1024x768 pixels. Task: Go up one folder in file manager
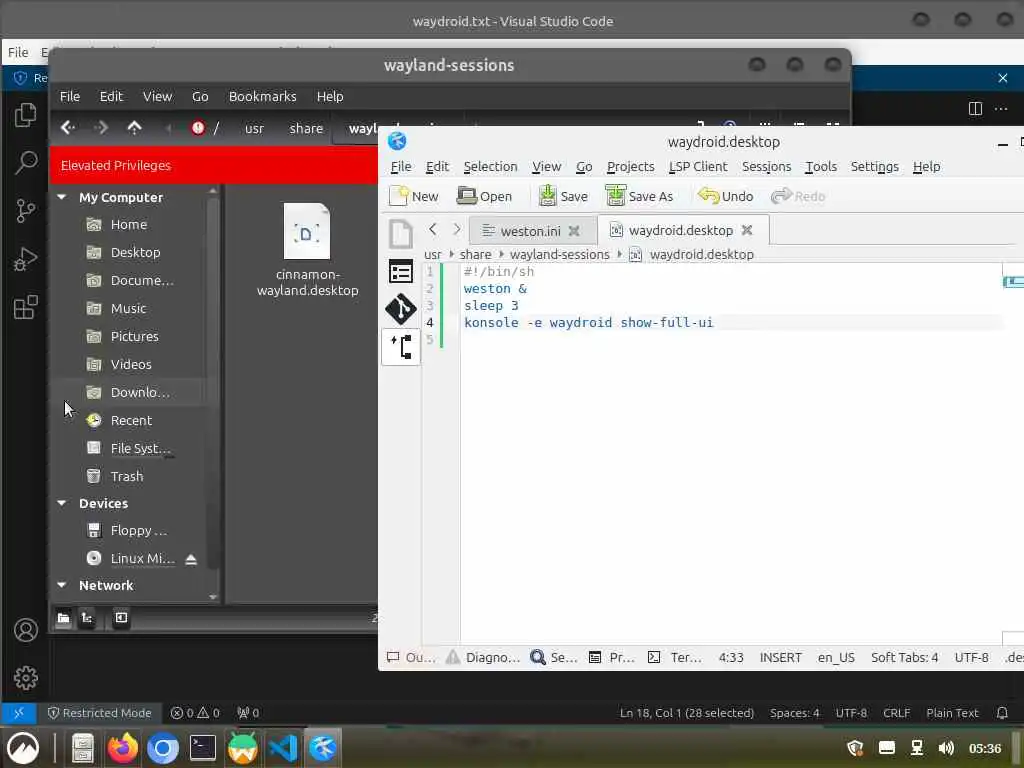tap(134, 128)
